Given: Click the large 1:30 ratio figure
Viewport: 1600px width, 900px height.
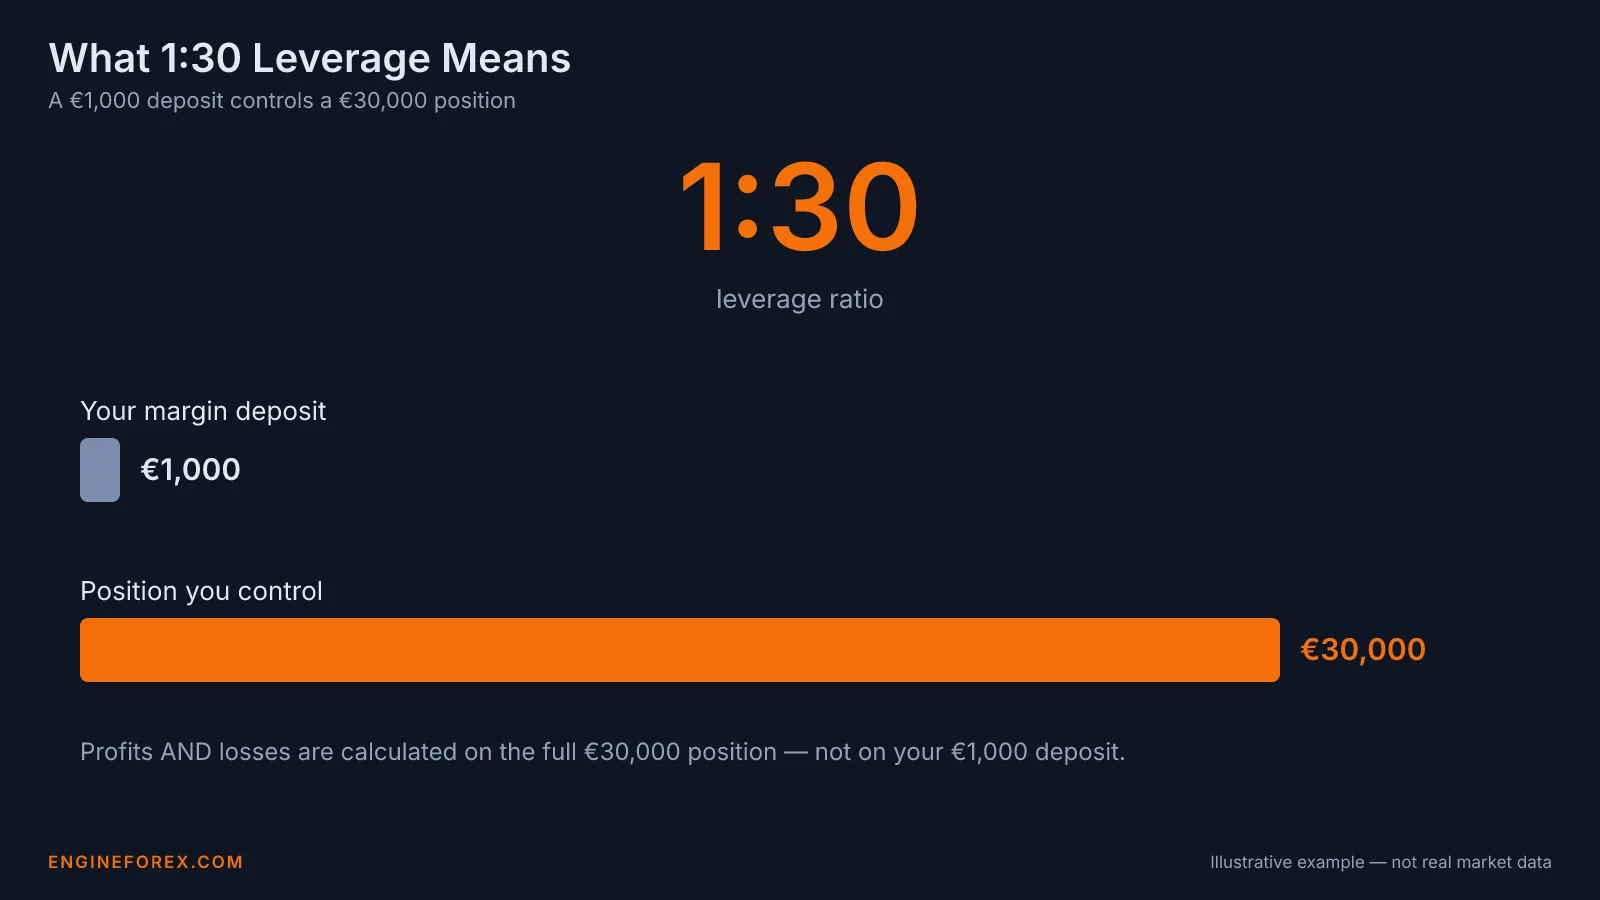Looking at the screenshot, I should pyautogui.click(x=799, y=208).
